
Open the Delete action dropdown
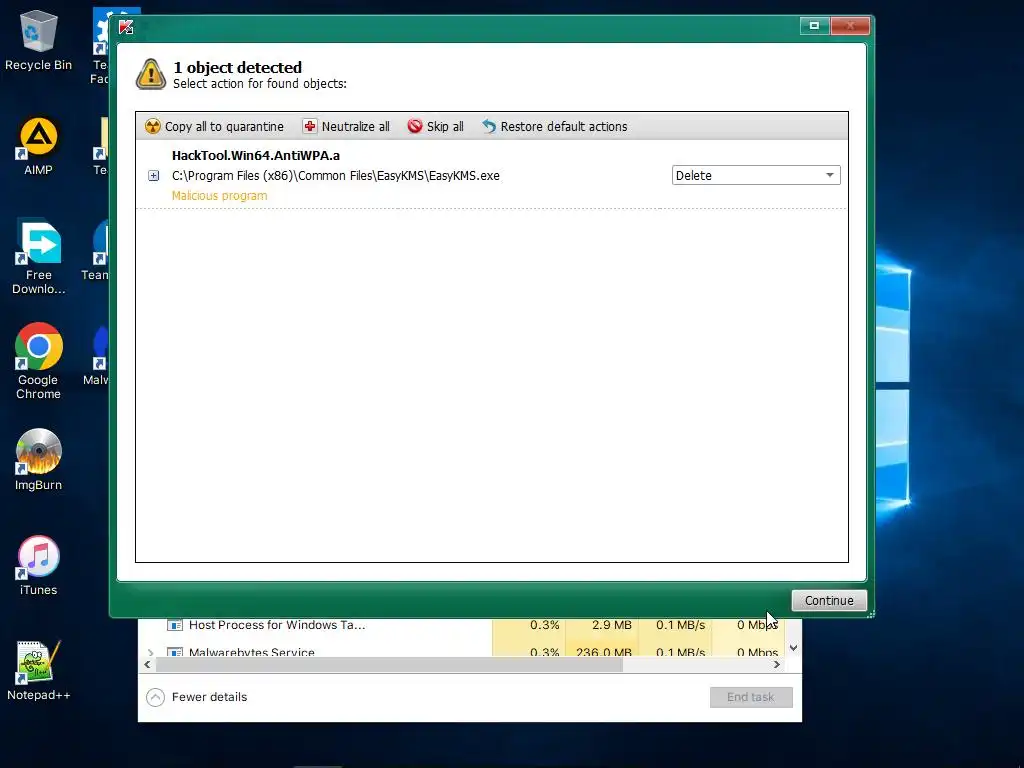756,175
